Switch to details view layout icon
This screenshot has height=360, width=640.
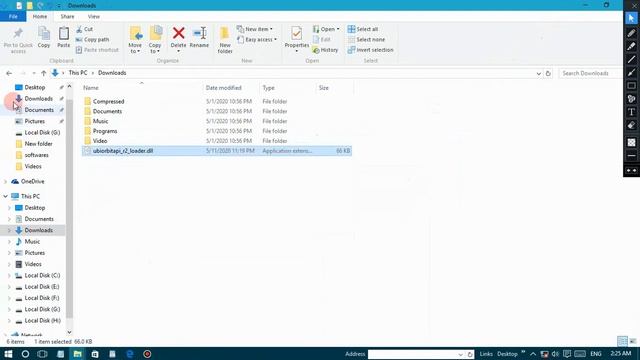tap(622, 341)
